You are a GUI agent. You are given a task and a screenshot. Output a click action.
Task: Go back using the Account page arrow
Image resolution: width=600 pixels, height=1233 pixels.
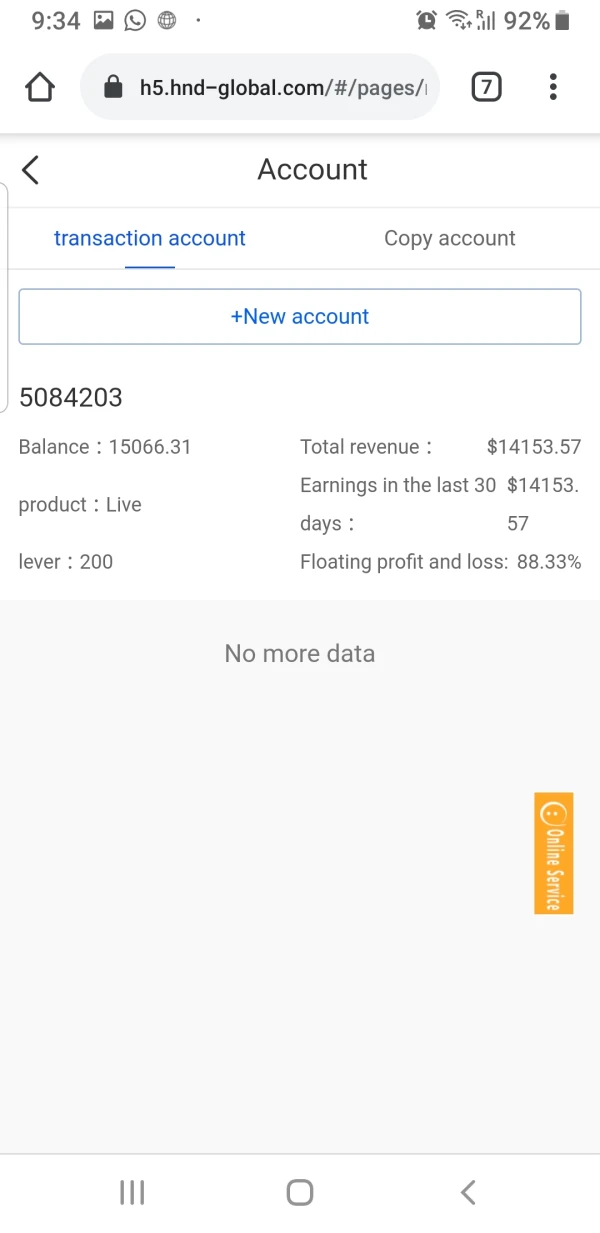click(x=31, y=170)
